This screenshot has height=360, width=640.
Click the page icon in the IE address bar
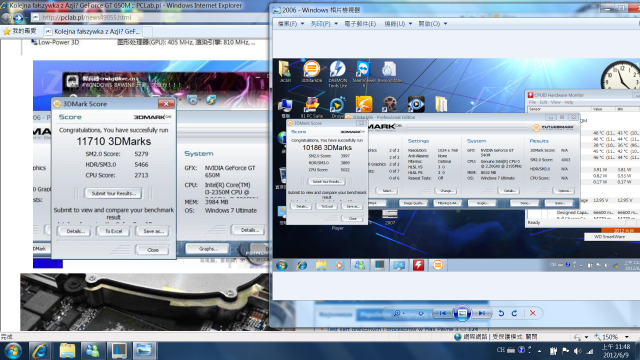click(x=36, y=18)
